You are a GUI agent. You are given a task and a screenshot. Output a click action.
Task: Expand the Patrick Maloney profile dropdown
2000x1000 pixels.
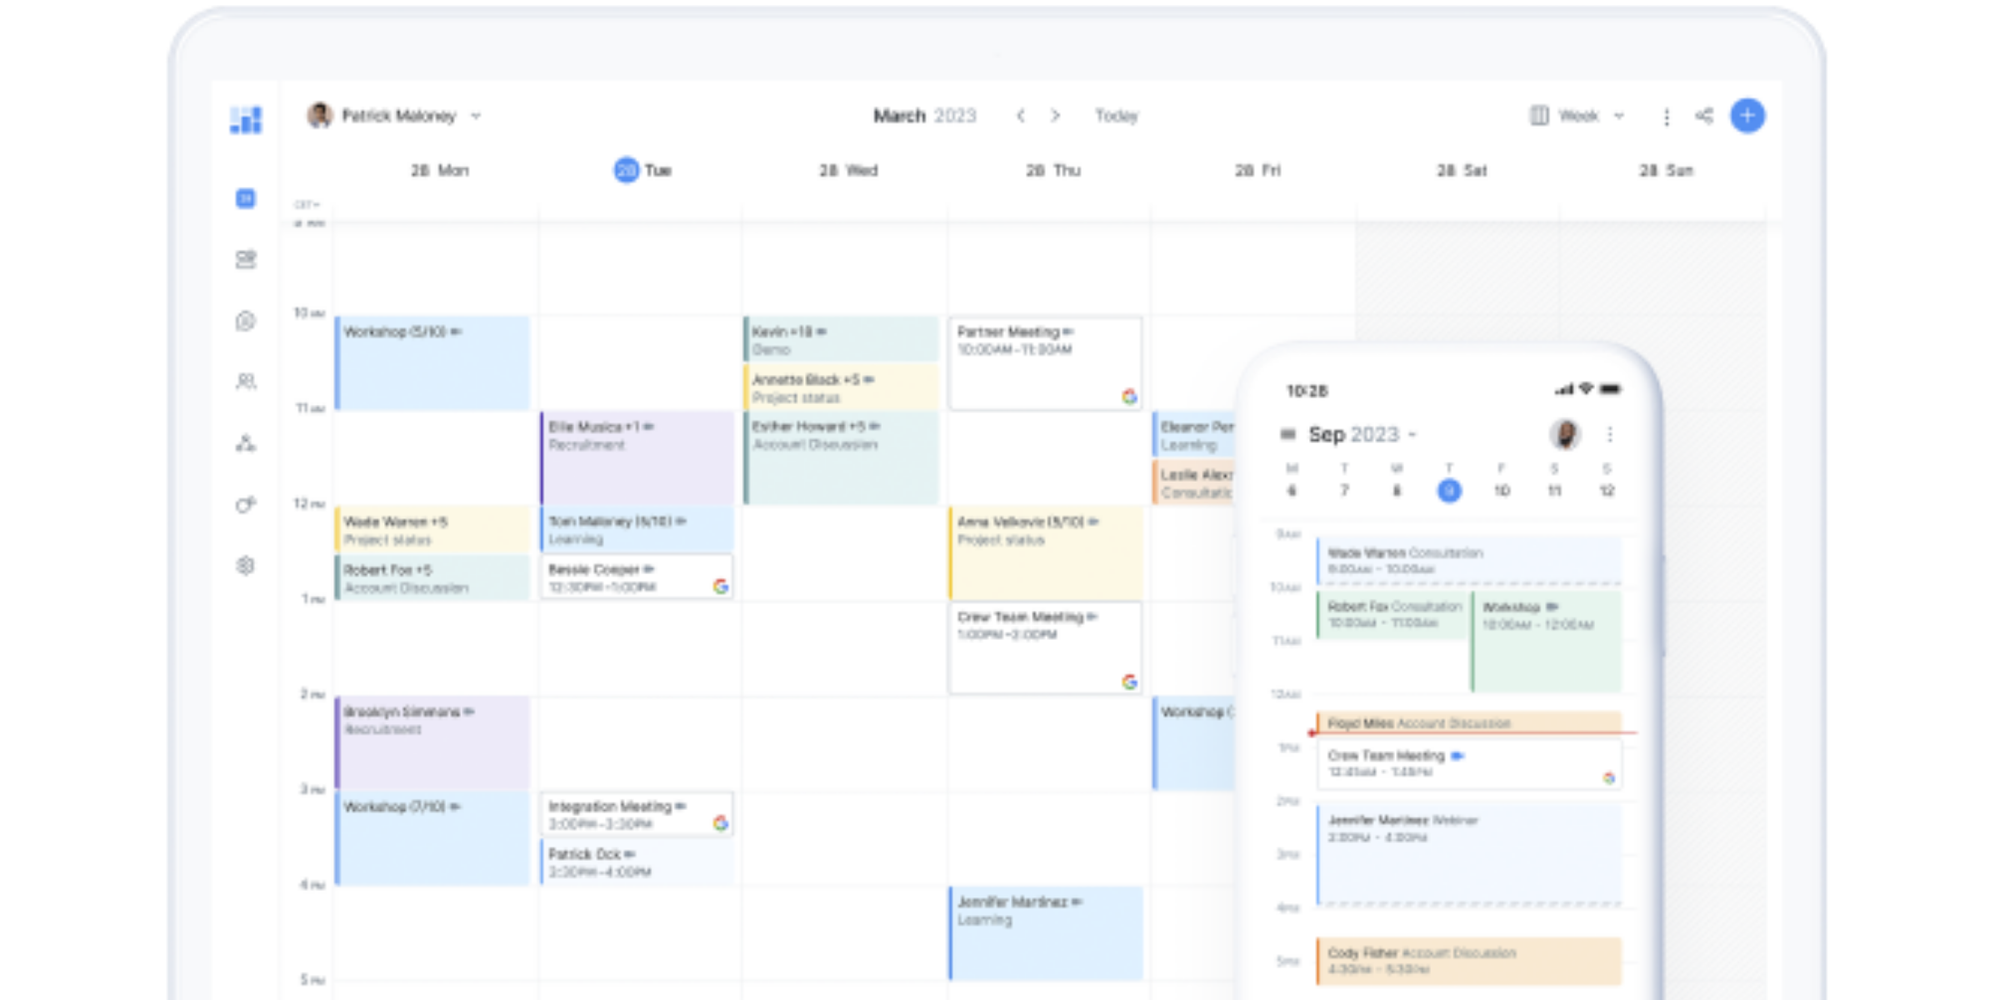[477, 116]
